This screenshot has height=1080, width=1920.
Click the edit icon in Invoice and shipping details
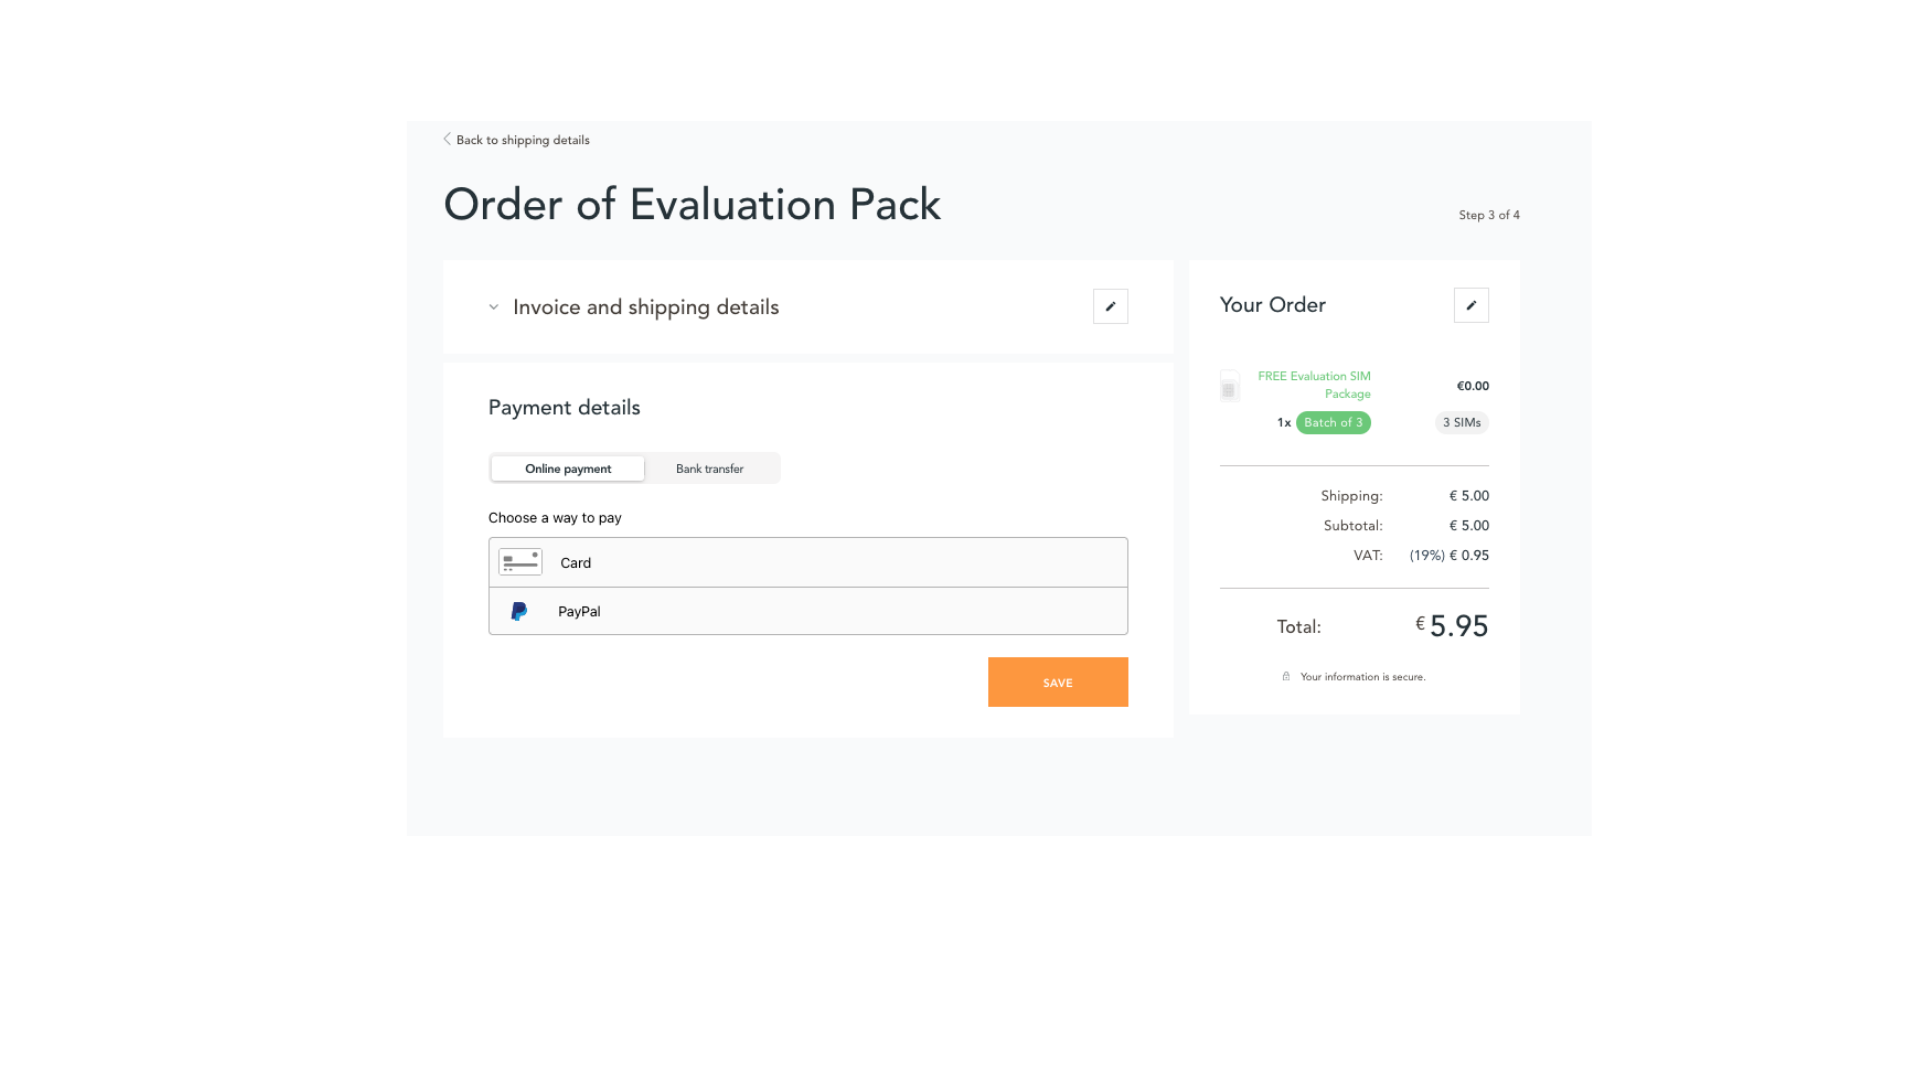click(1110, 306)
